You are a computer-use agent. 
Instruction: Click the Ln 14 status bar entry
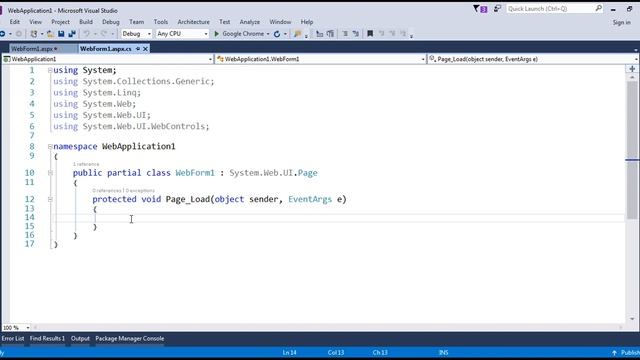[289, 353]
